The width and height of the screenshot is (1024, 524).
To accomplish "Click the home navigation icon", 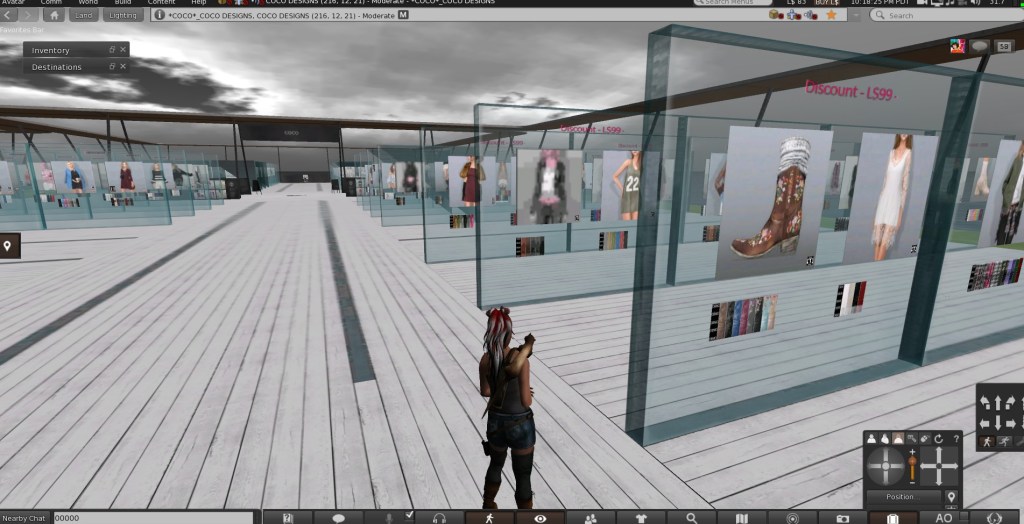I will pos(52,15).
